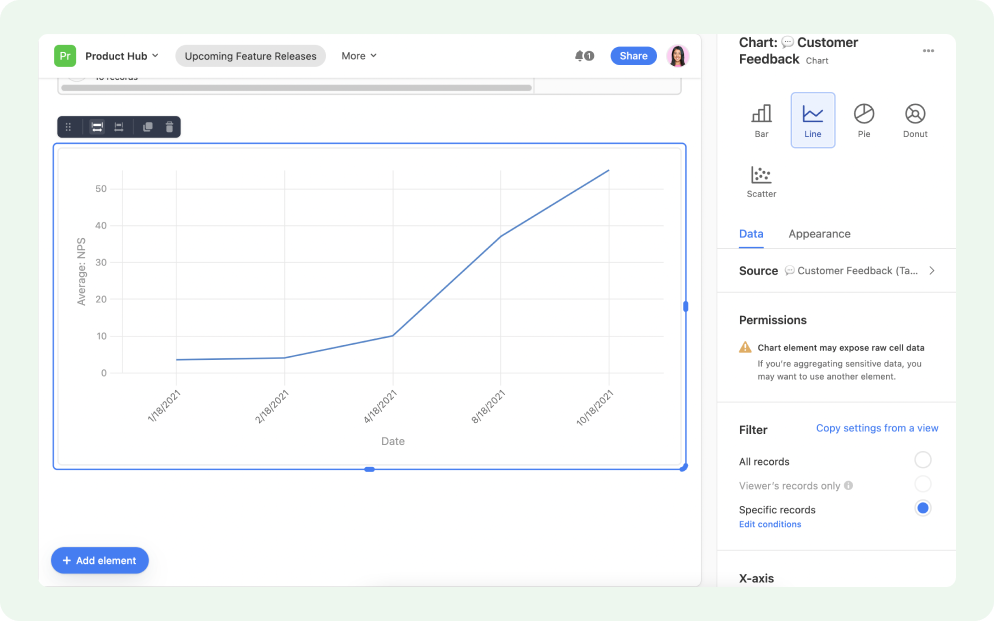Click the Edit conditions link
Screen dimensions: 994x621
click(x=770, y=524)
